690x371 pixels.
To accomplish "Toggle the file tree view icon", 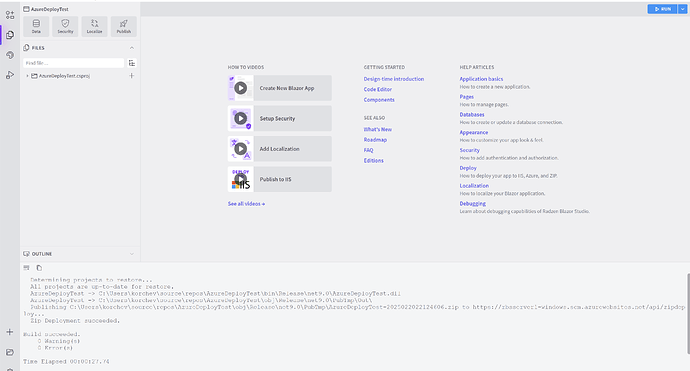I will click(x=132, y=63).
